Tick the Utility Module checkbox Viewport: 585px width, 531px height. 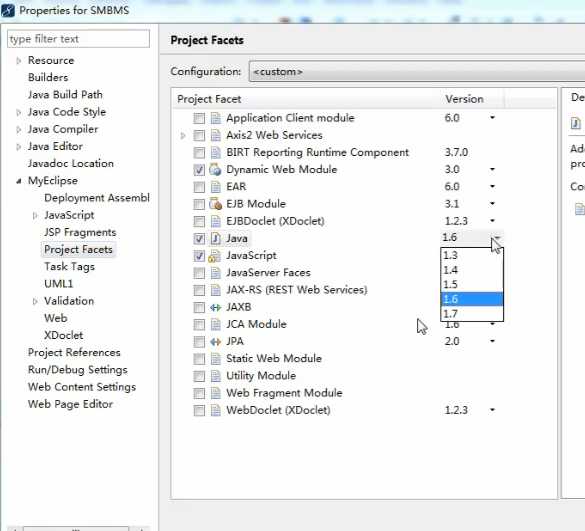[x=199, y=376]
